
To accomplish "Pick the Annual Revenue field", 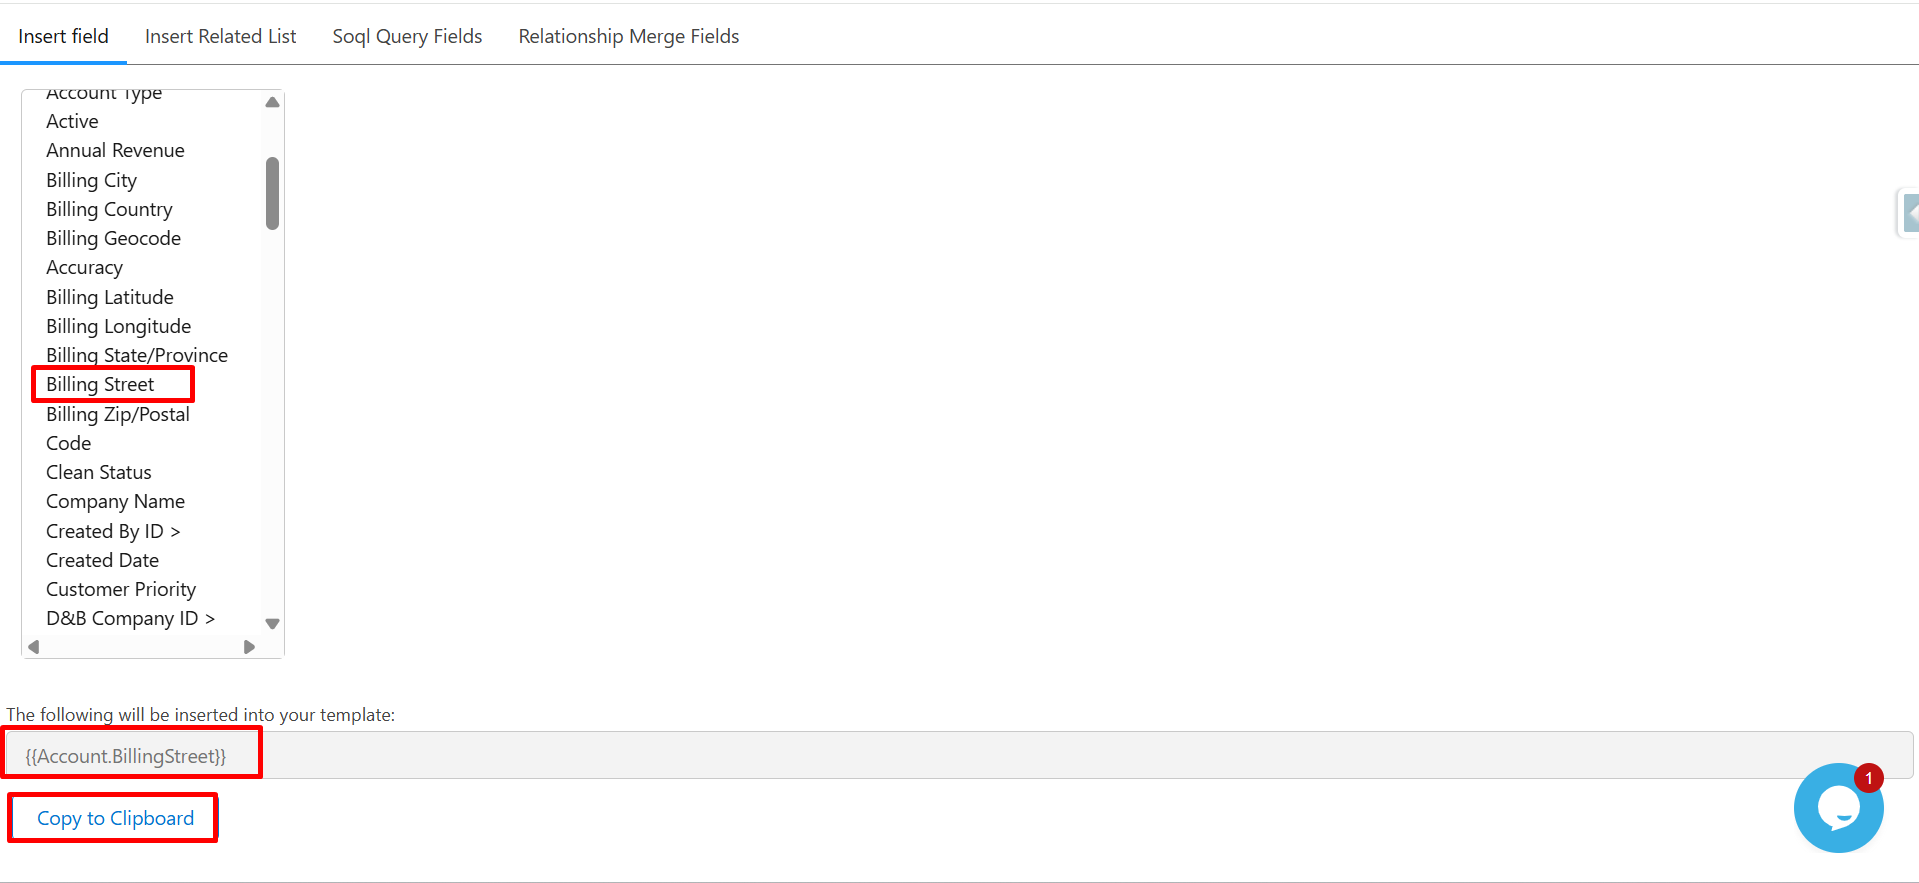I will pyautogui.click(x=115, y=150).
